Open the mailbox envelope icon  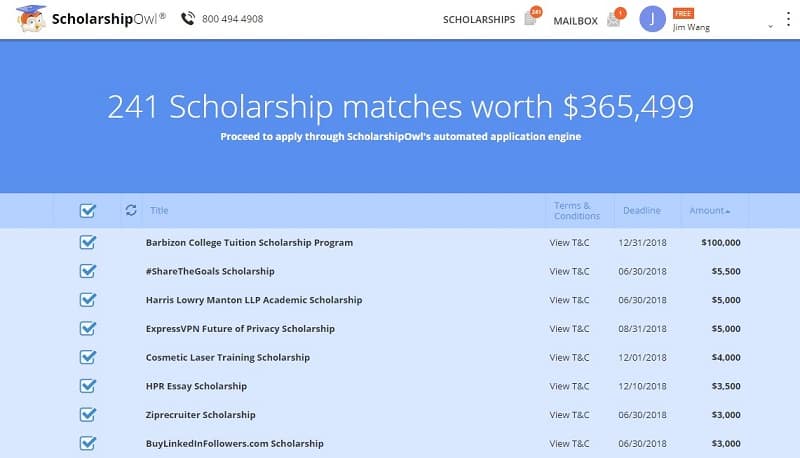[614, 19]
